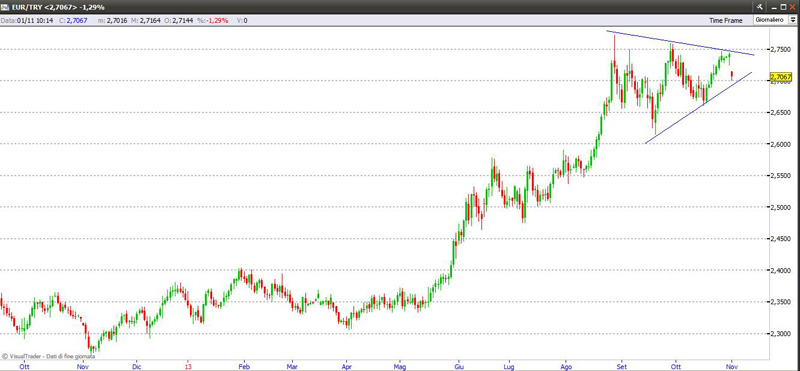800x371 pixels.
Task: Click the red -1,29% change in data bar
Action: tap(218, 20)
